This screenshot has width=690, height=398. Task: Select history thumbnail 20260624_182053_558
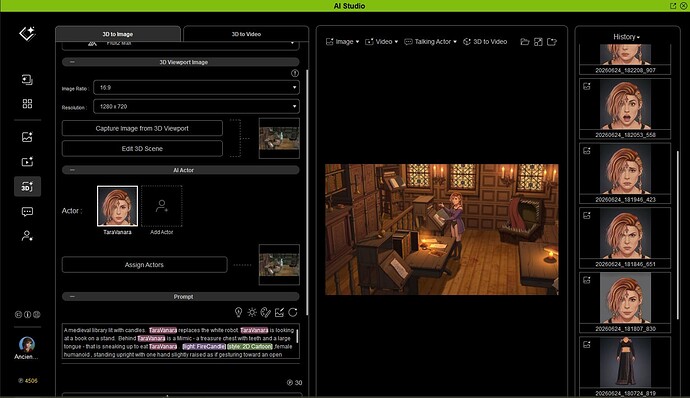pyautogui.click(x=625, y=109)
